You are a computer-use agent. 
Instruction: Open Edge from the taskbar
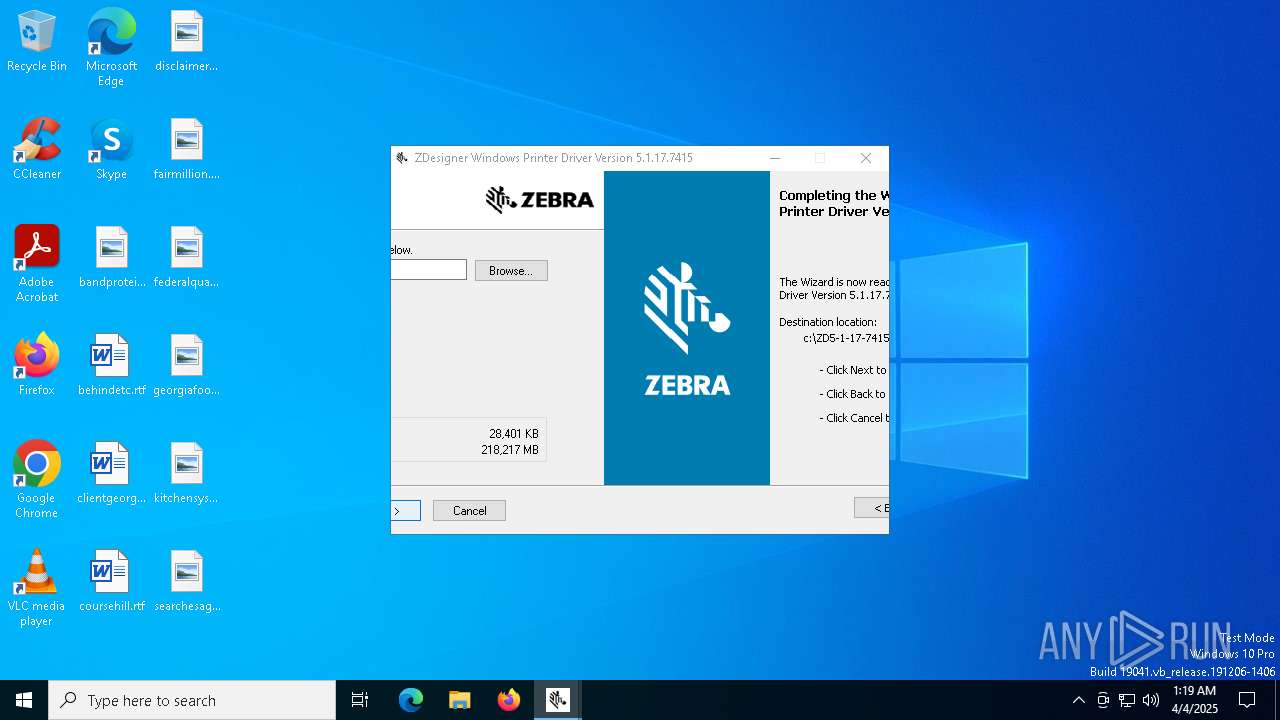click(x=411, y=700)
